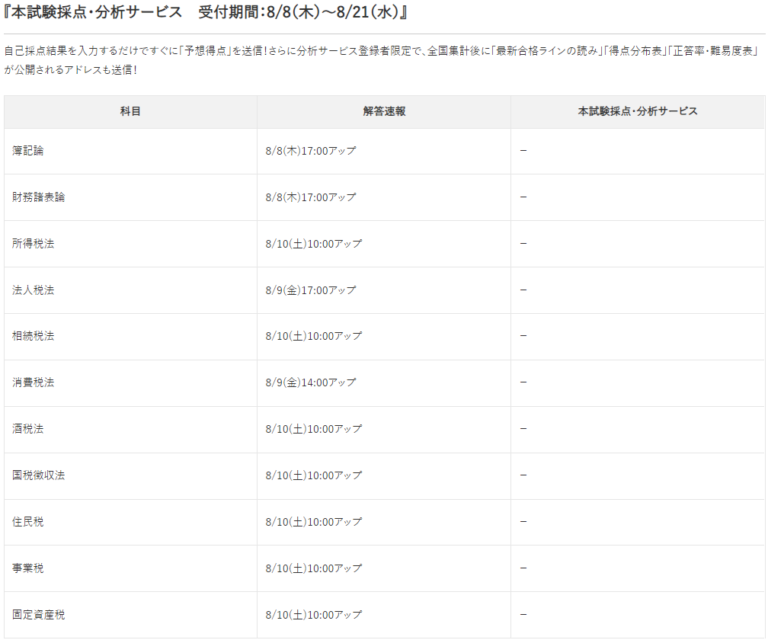Click the 科目 column header

[130, 112]
